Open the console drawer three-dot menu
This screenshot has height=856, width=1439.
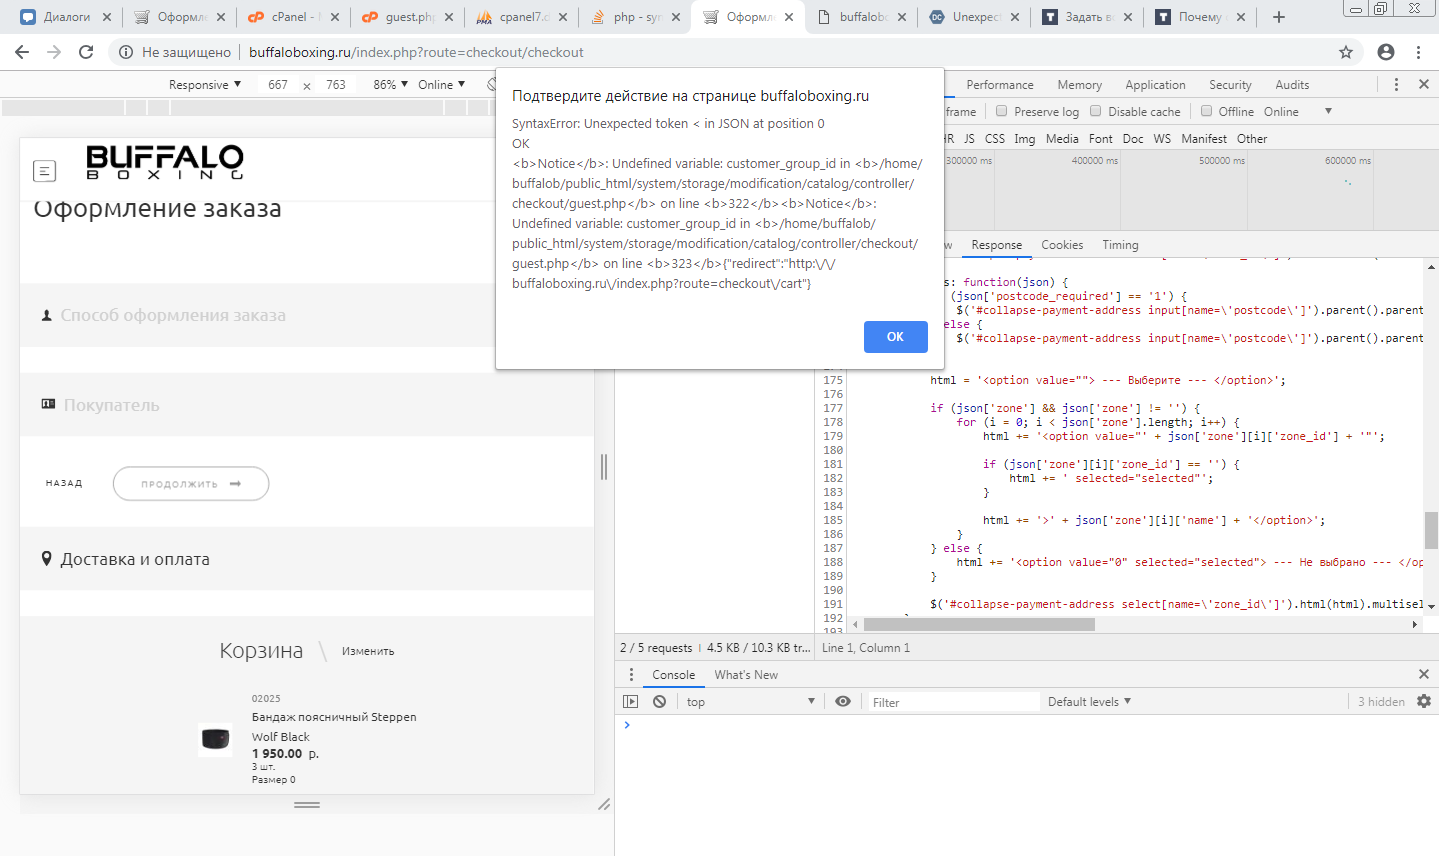pyautogui.click(x=631, y=675)
